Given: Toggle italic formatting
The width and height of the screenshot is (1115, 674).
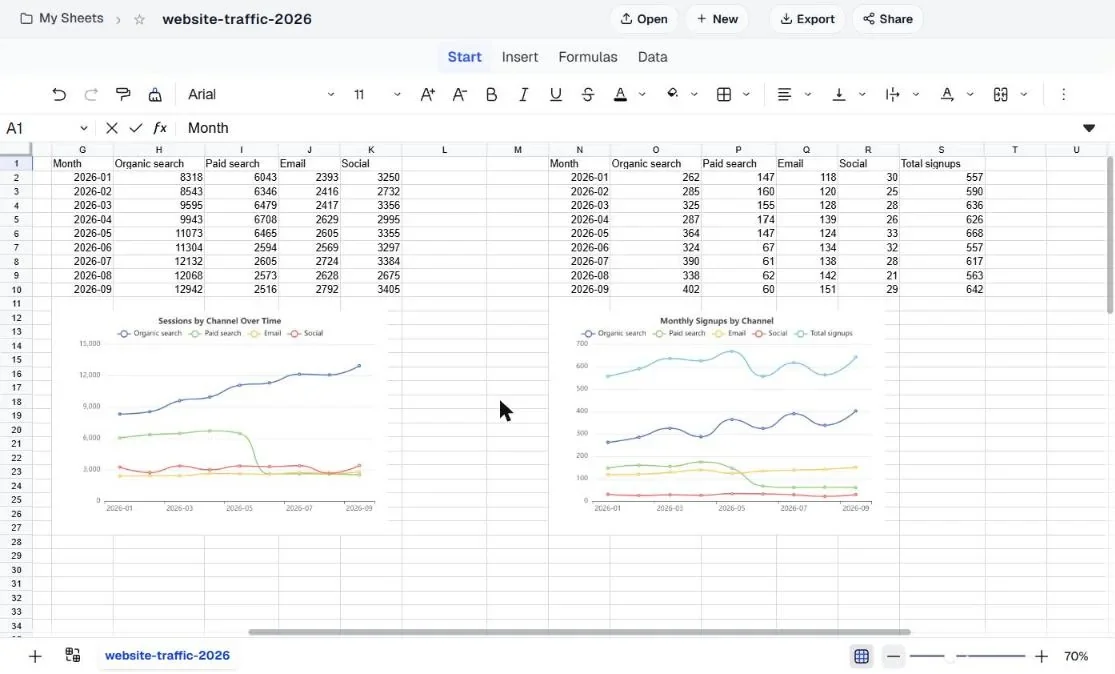Looking at the screenshot, I should 523,95.
